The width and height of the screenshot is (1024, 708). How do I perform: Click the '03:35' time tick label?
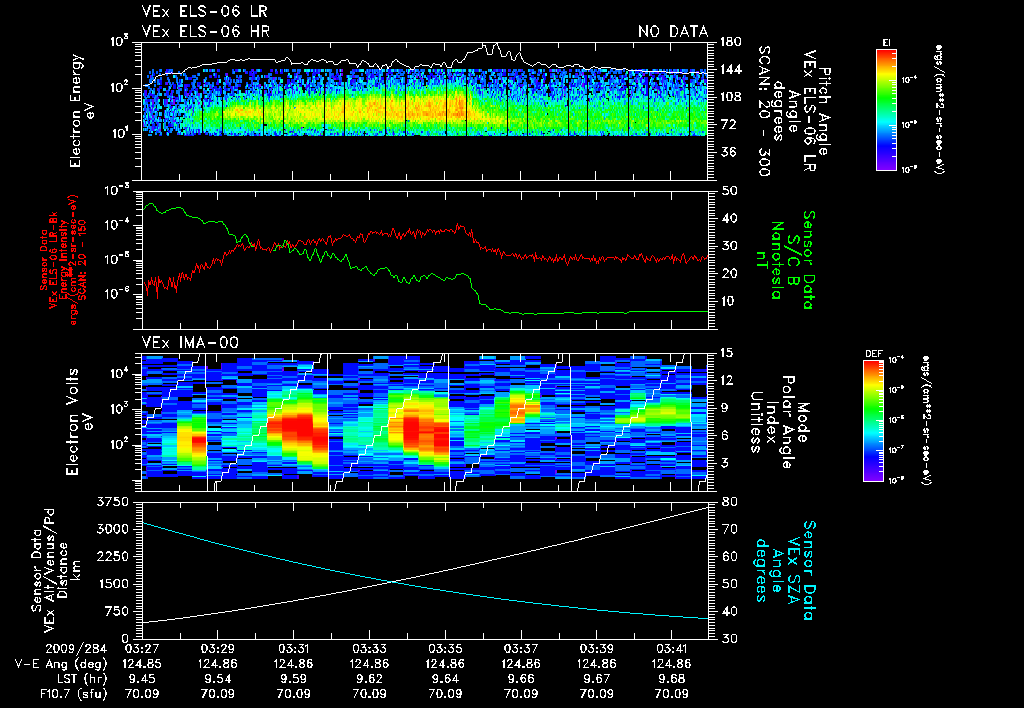(445, 649)
